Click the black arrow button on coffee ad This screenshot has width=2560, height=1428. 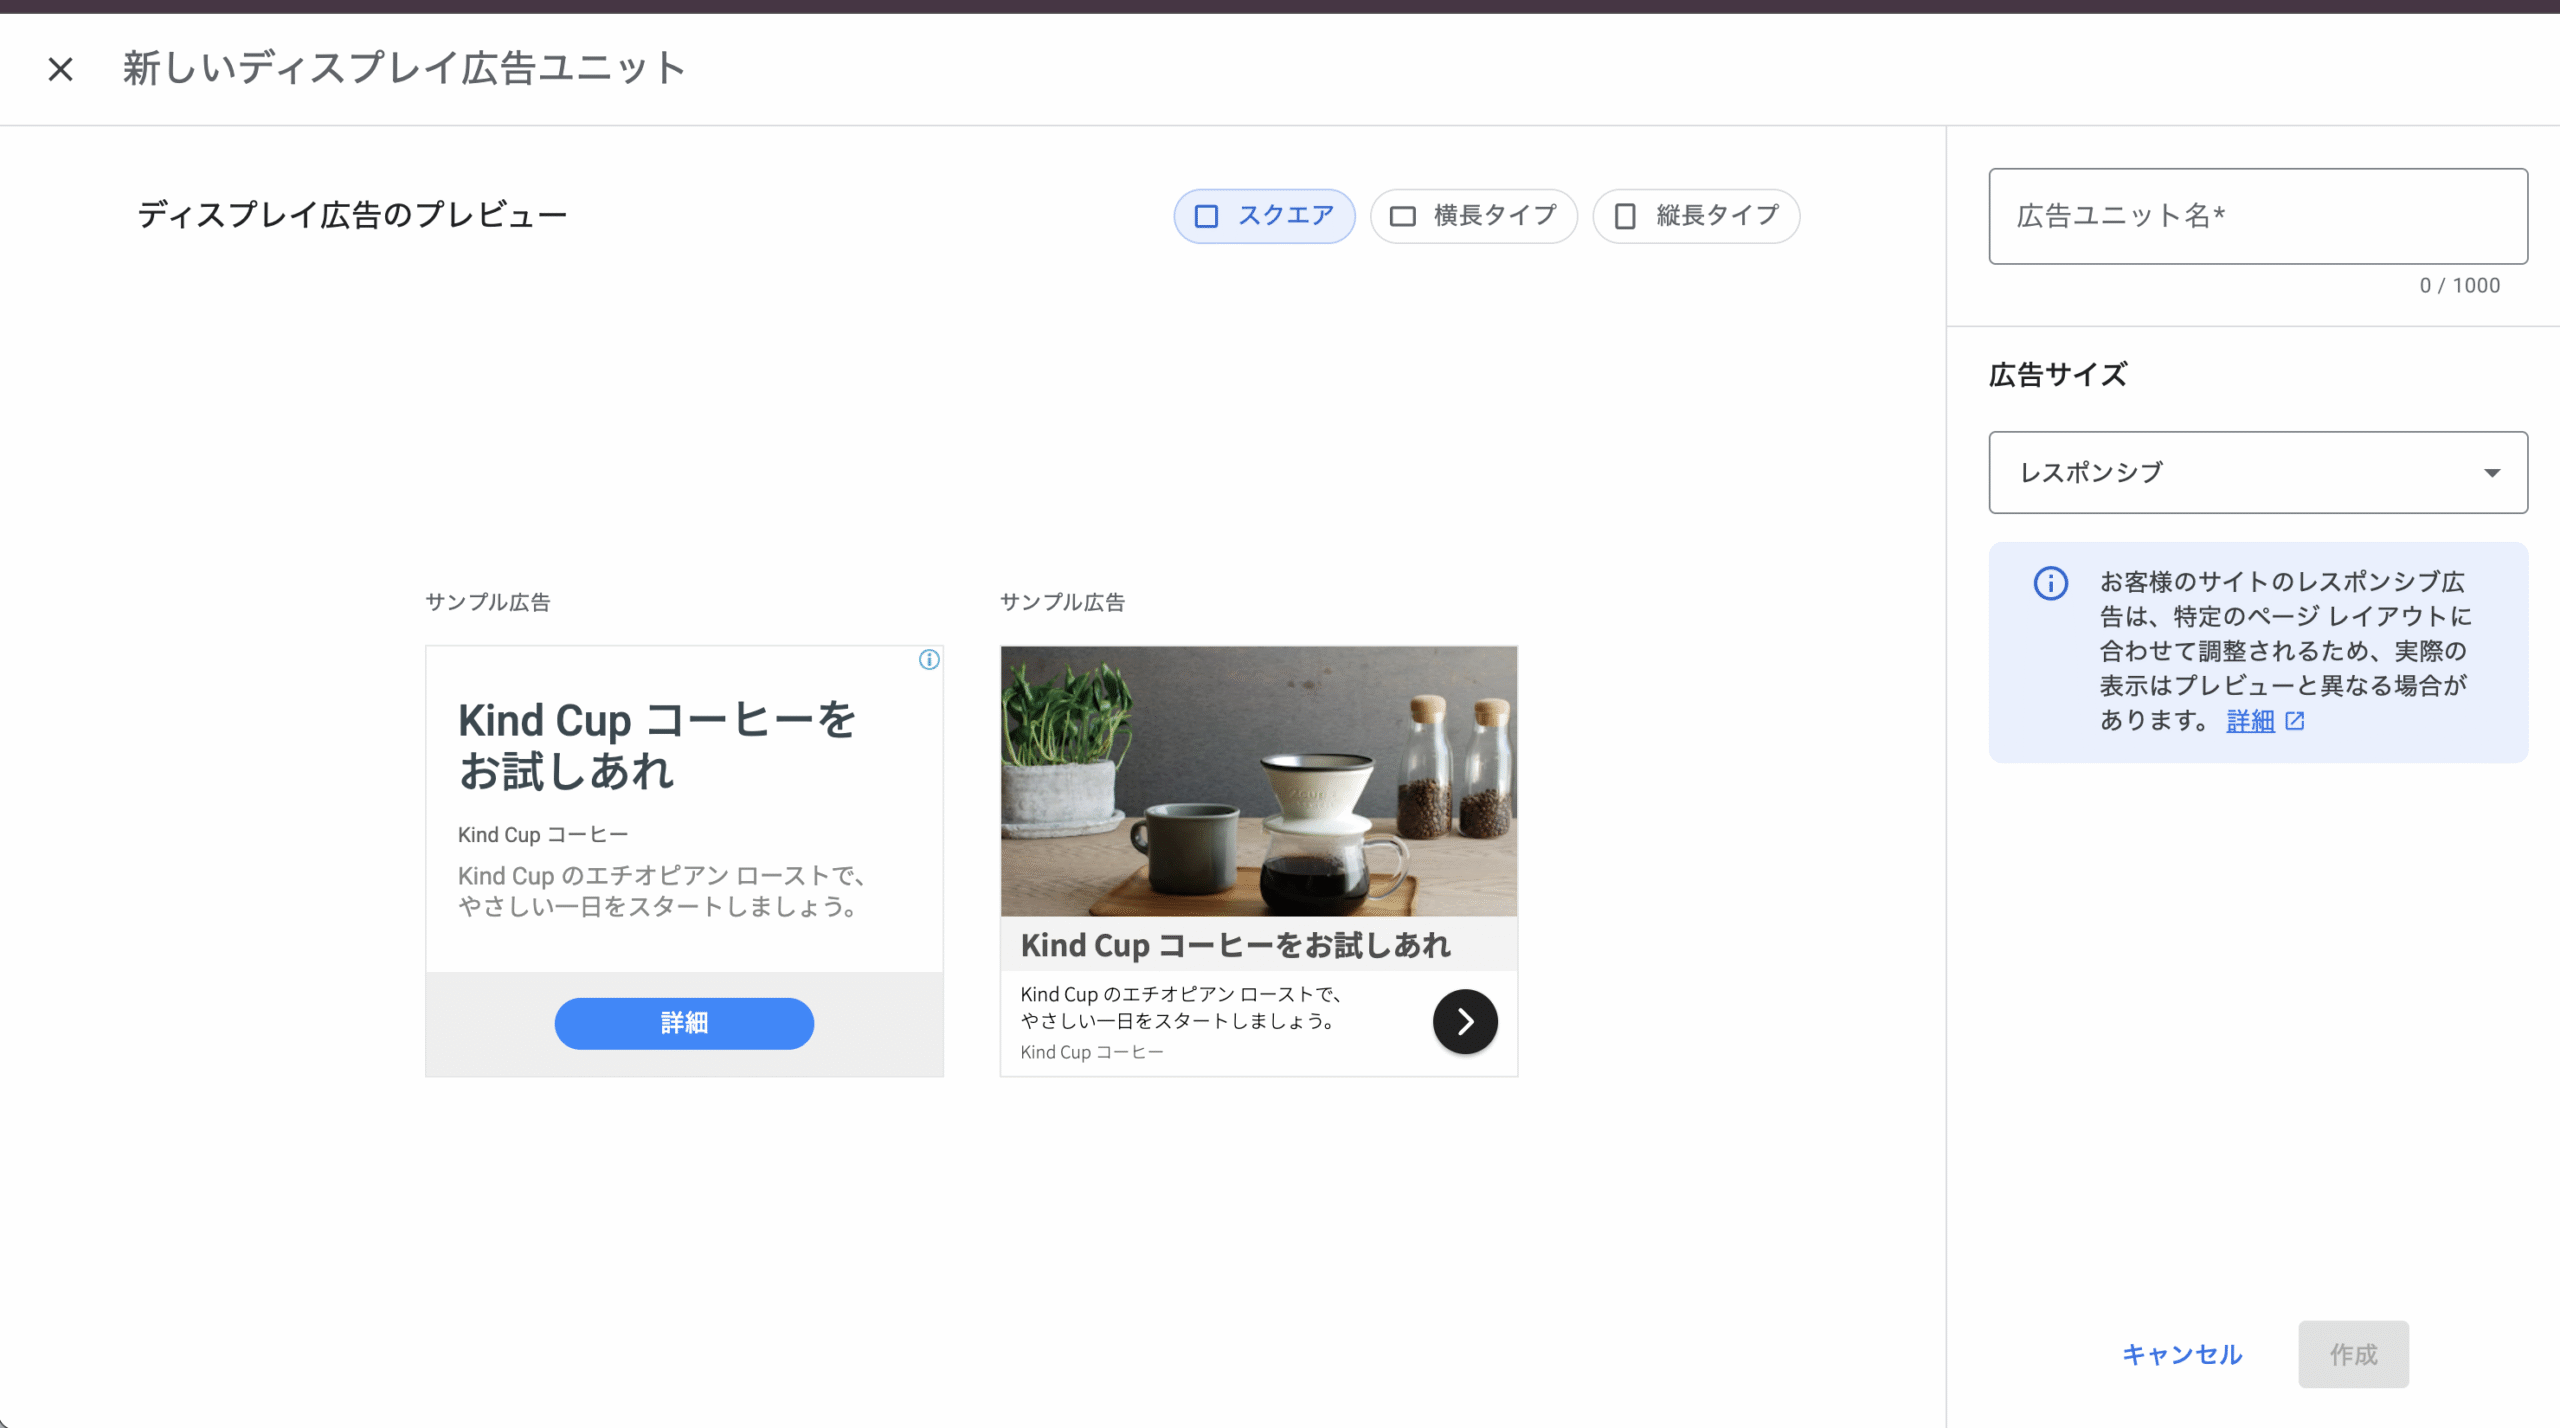point(1465,1022)
